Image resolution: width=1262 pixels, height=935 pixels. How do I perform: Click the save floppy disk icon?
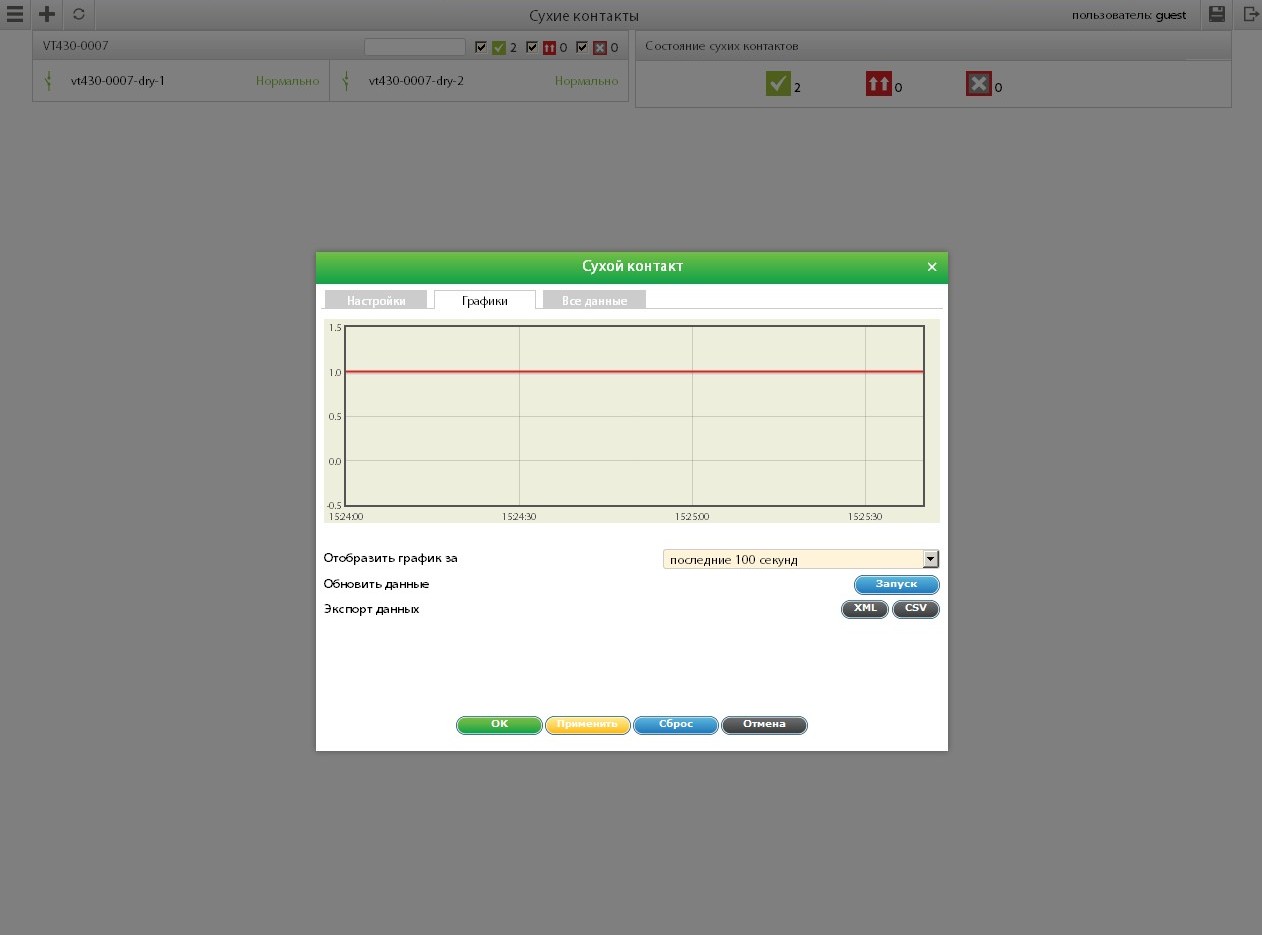1217,14
